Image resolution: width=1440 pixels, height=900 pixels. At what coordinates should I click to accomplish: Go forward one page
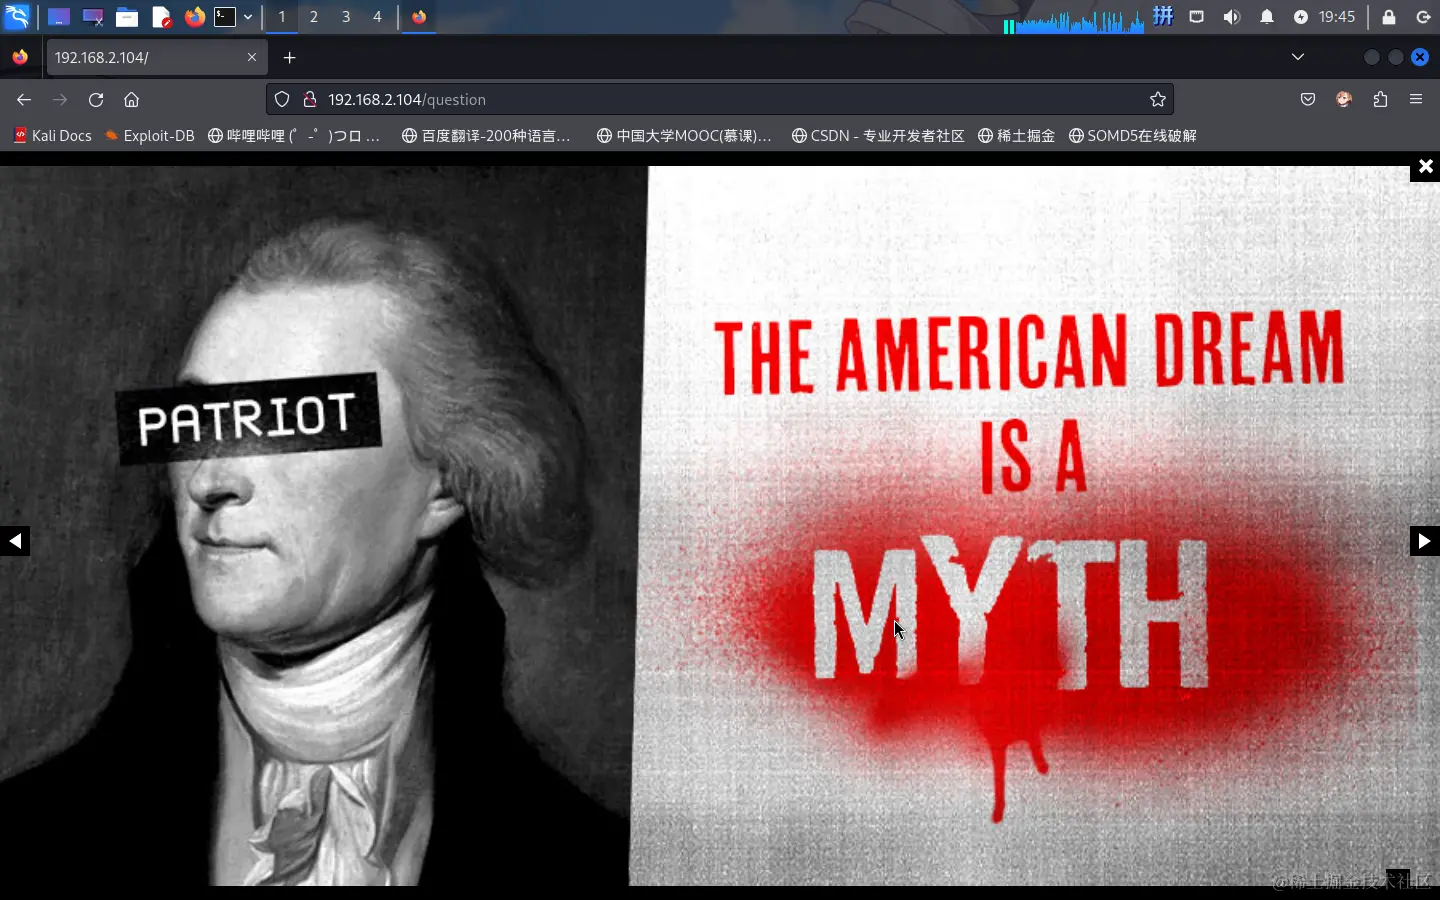(x=60, y=100)
